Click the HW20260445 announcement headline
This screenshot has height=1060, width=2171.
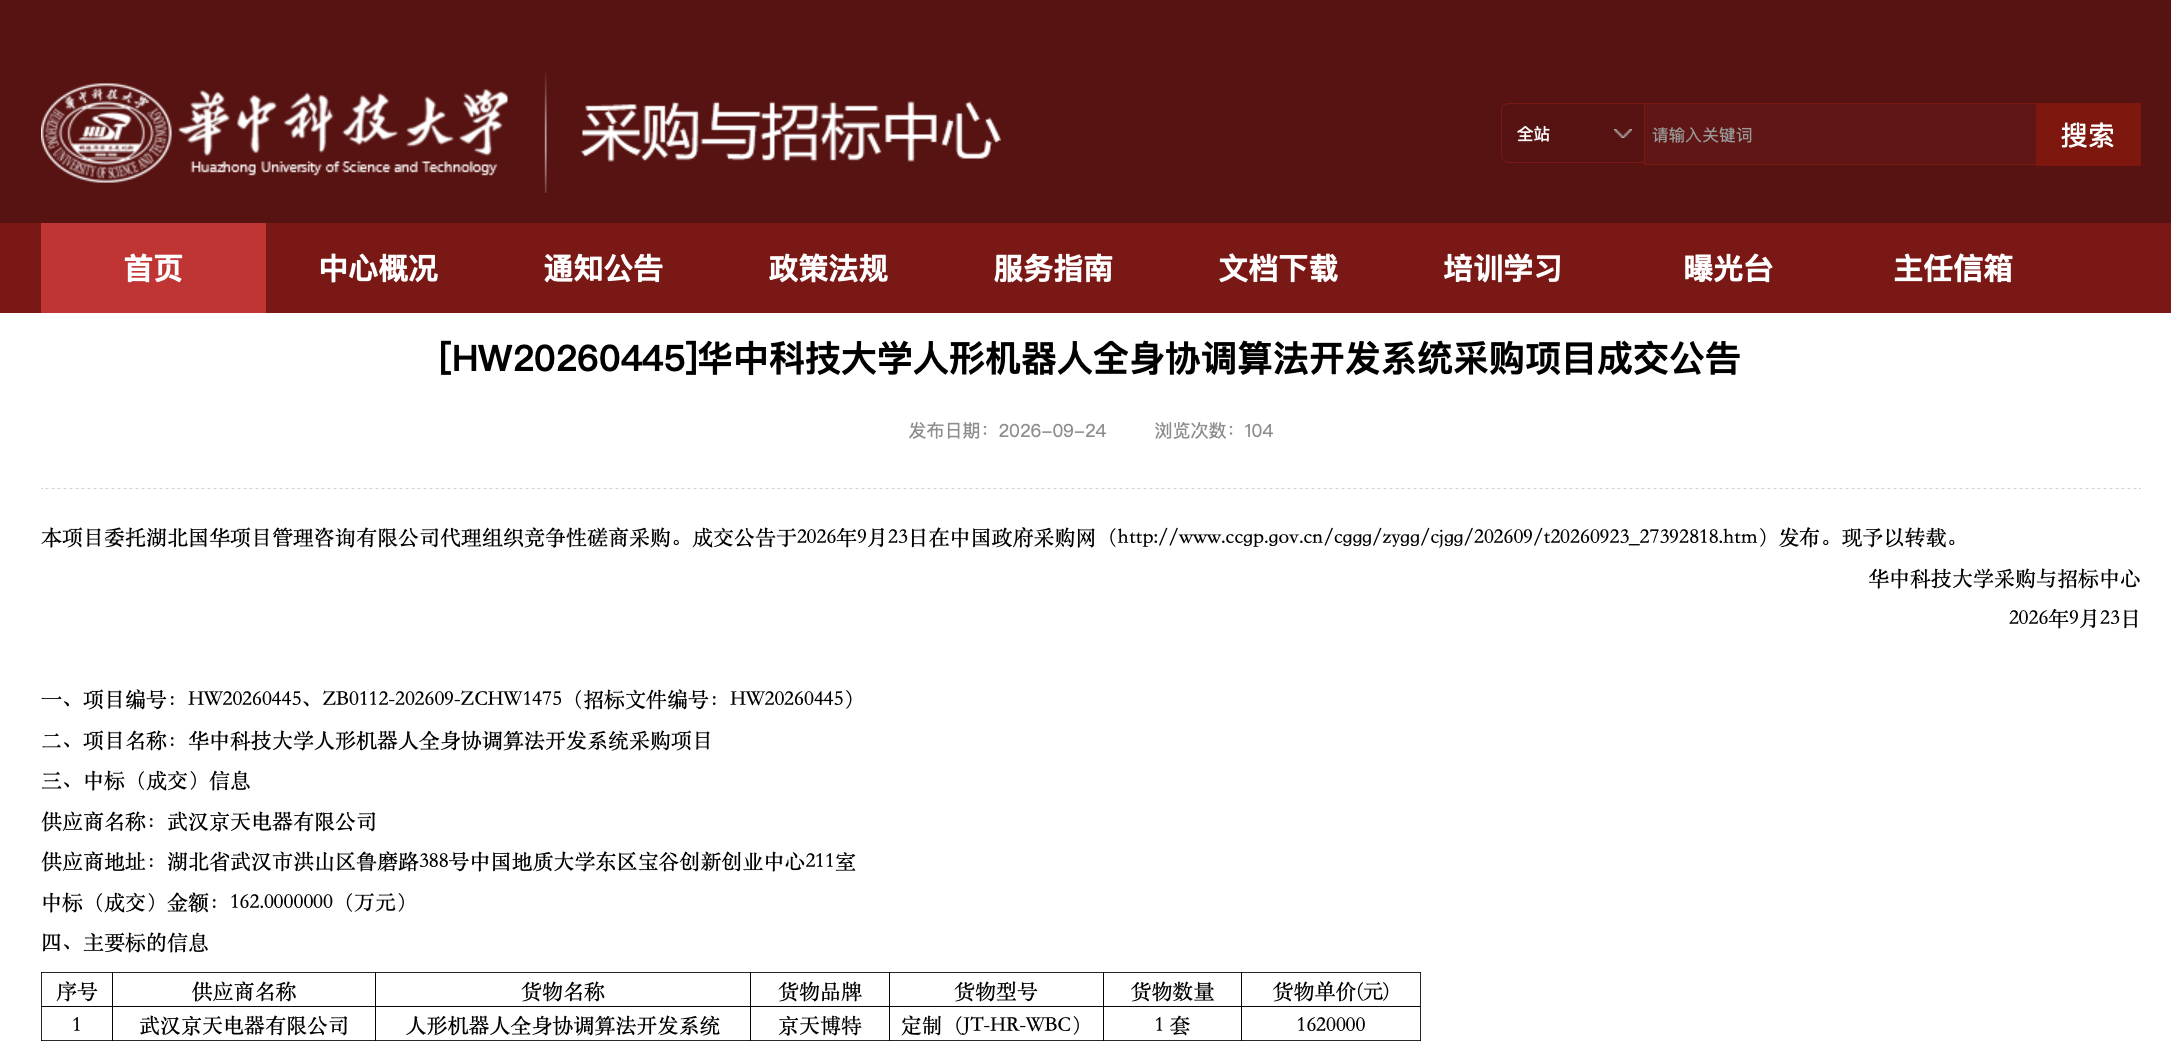pyautogui.click(x=1089, y=358)
